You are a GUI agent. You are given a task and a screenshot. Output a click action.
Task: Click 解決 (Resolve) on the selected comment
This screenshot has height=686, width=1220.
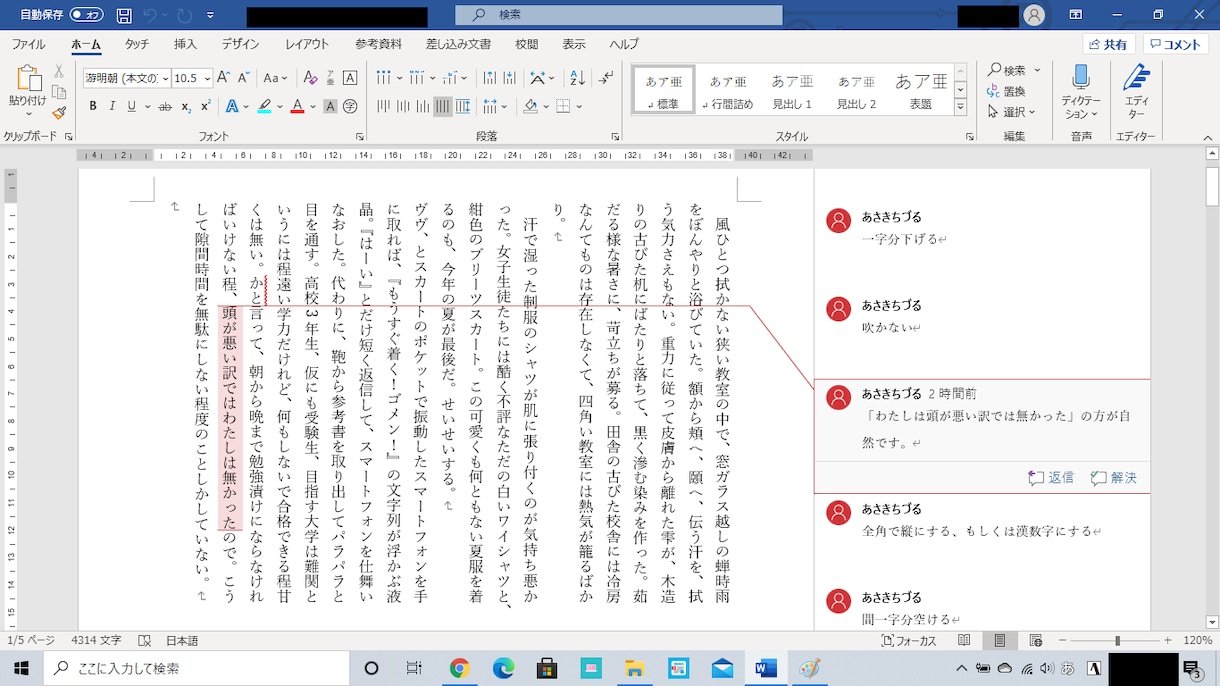pos(1114,478)
